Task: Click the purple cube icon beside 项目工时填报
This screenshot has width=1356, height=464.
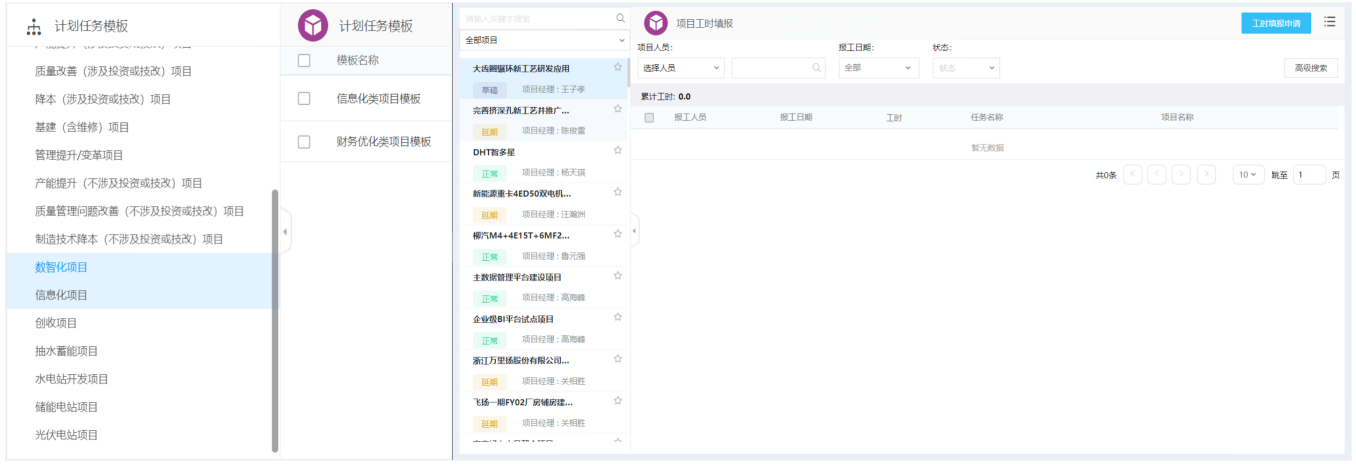Action: (656, 22)
